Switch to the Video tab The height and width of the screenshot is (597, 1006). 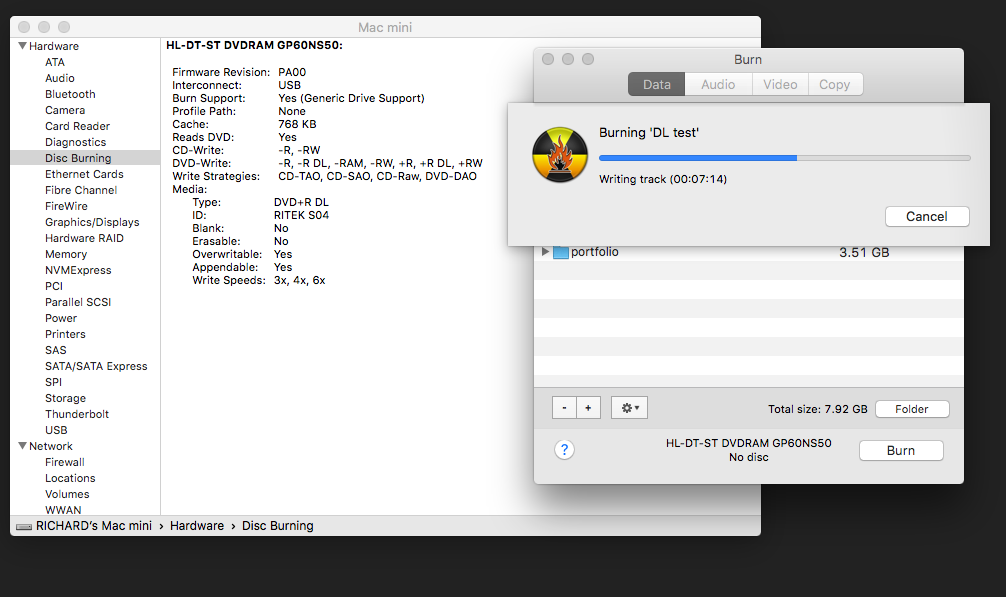(x=780, y=85)
